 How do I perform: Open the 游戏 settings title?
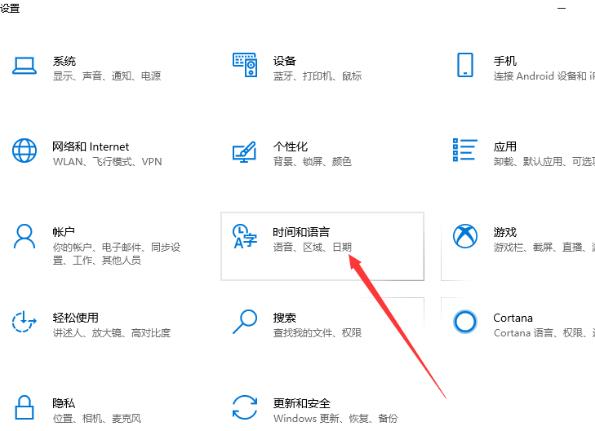point(505,232)
